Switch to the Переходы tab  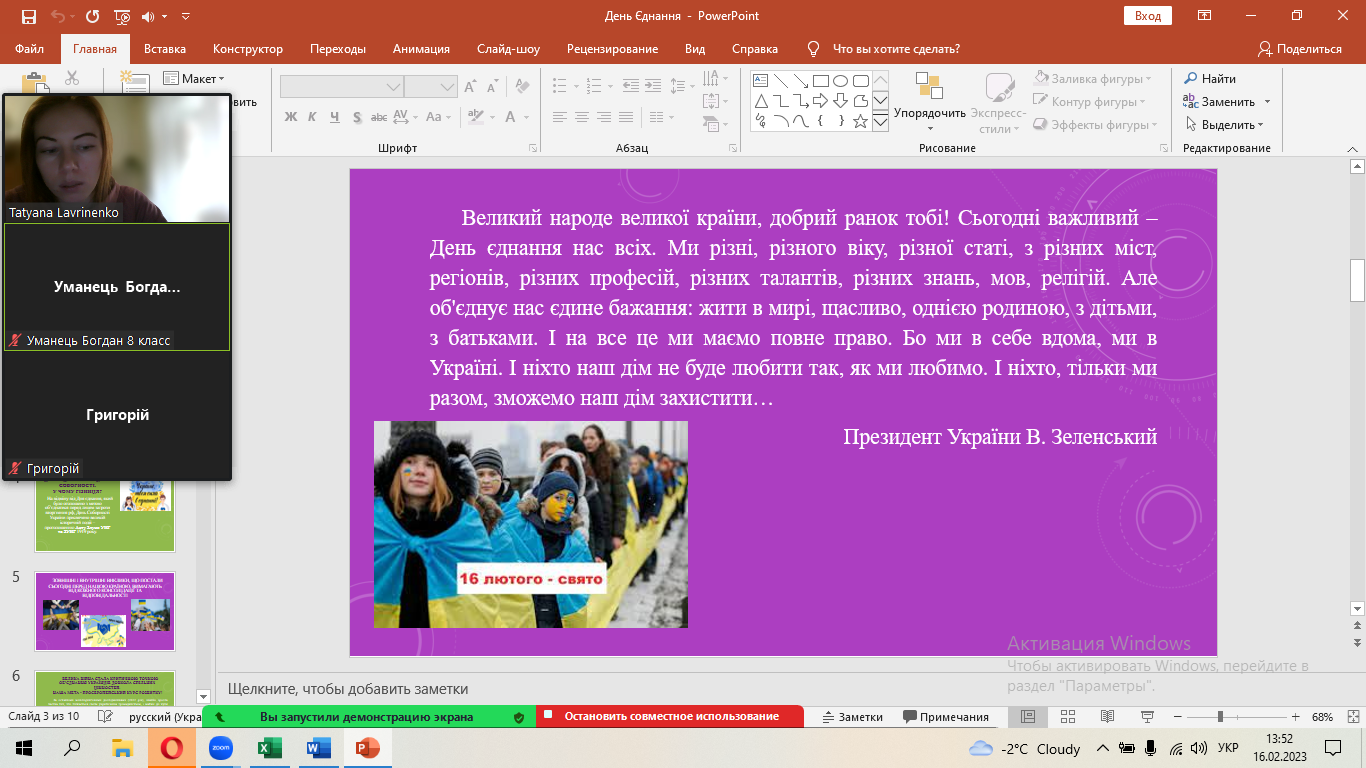[338, 49]
